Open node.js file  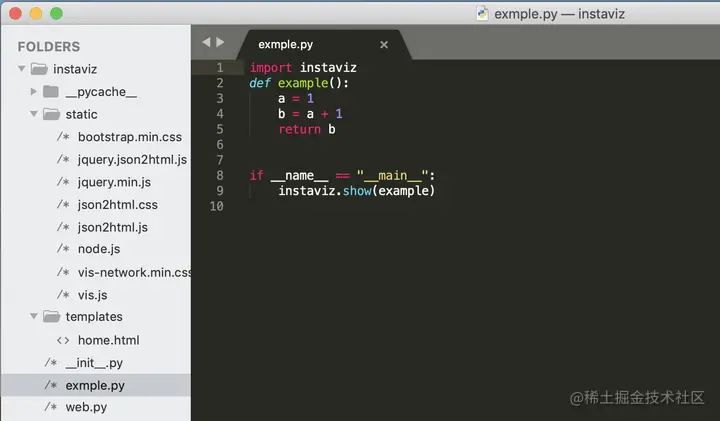coord(99,249)
